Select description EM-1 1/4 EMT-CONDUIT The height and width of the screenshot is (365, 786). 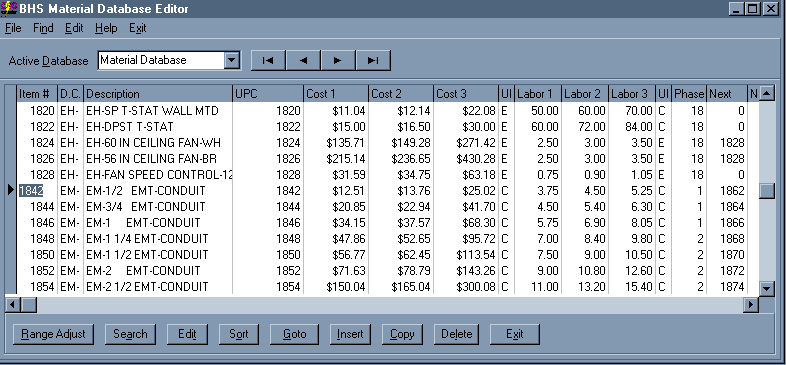pos(147,239)
